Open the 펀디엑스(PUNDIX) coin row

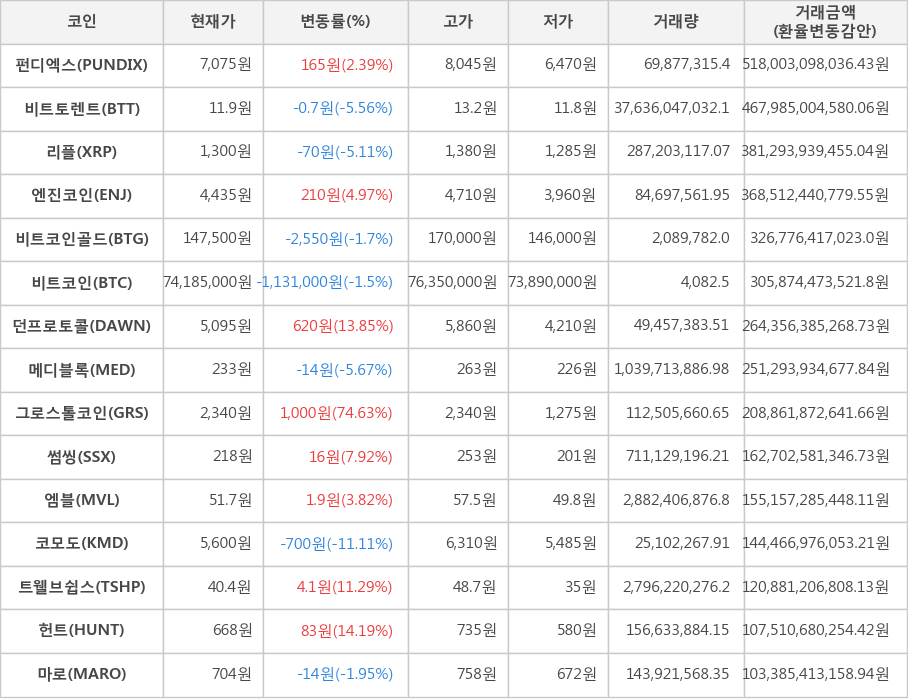point(82,65)
